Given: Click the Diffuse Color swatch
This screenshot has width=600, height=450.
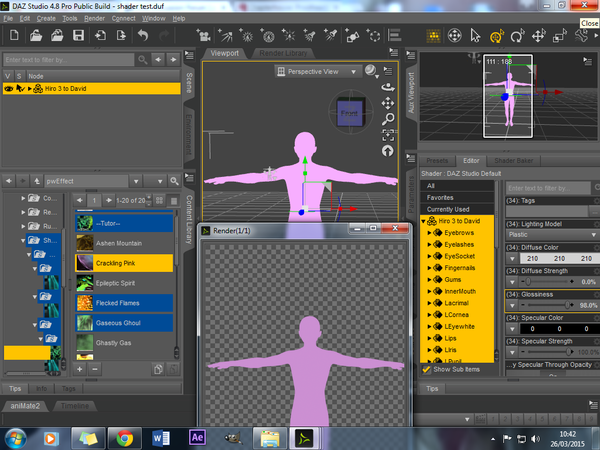Looking at the screenshot, I should point(559,259).
